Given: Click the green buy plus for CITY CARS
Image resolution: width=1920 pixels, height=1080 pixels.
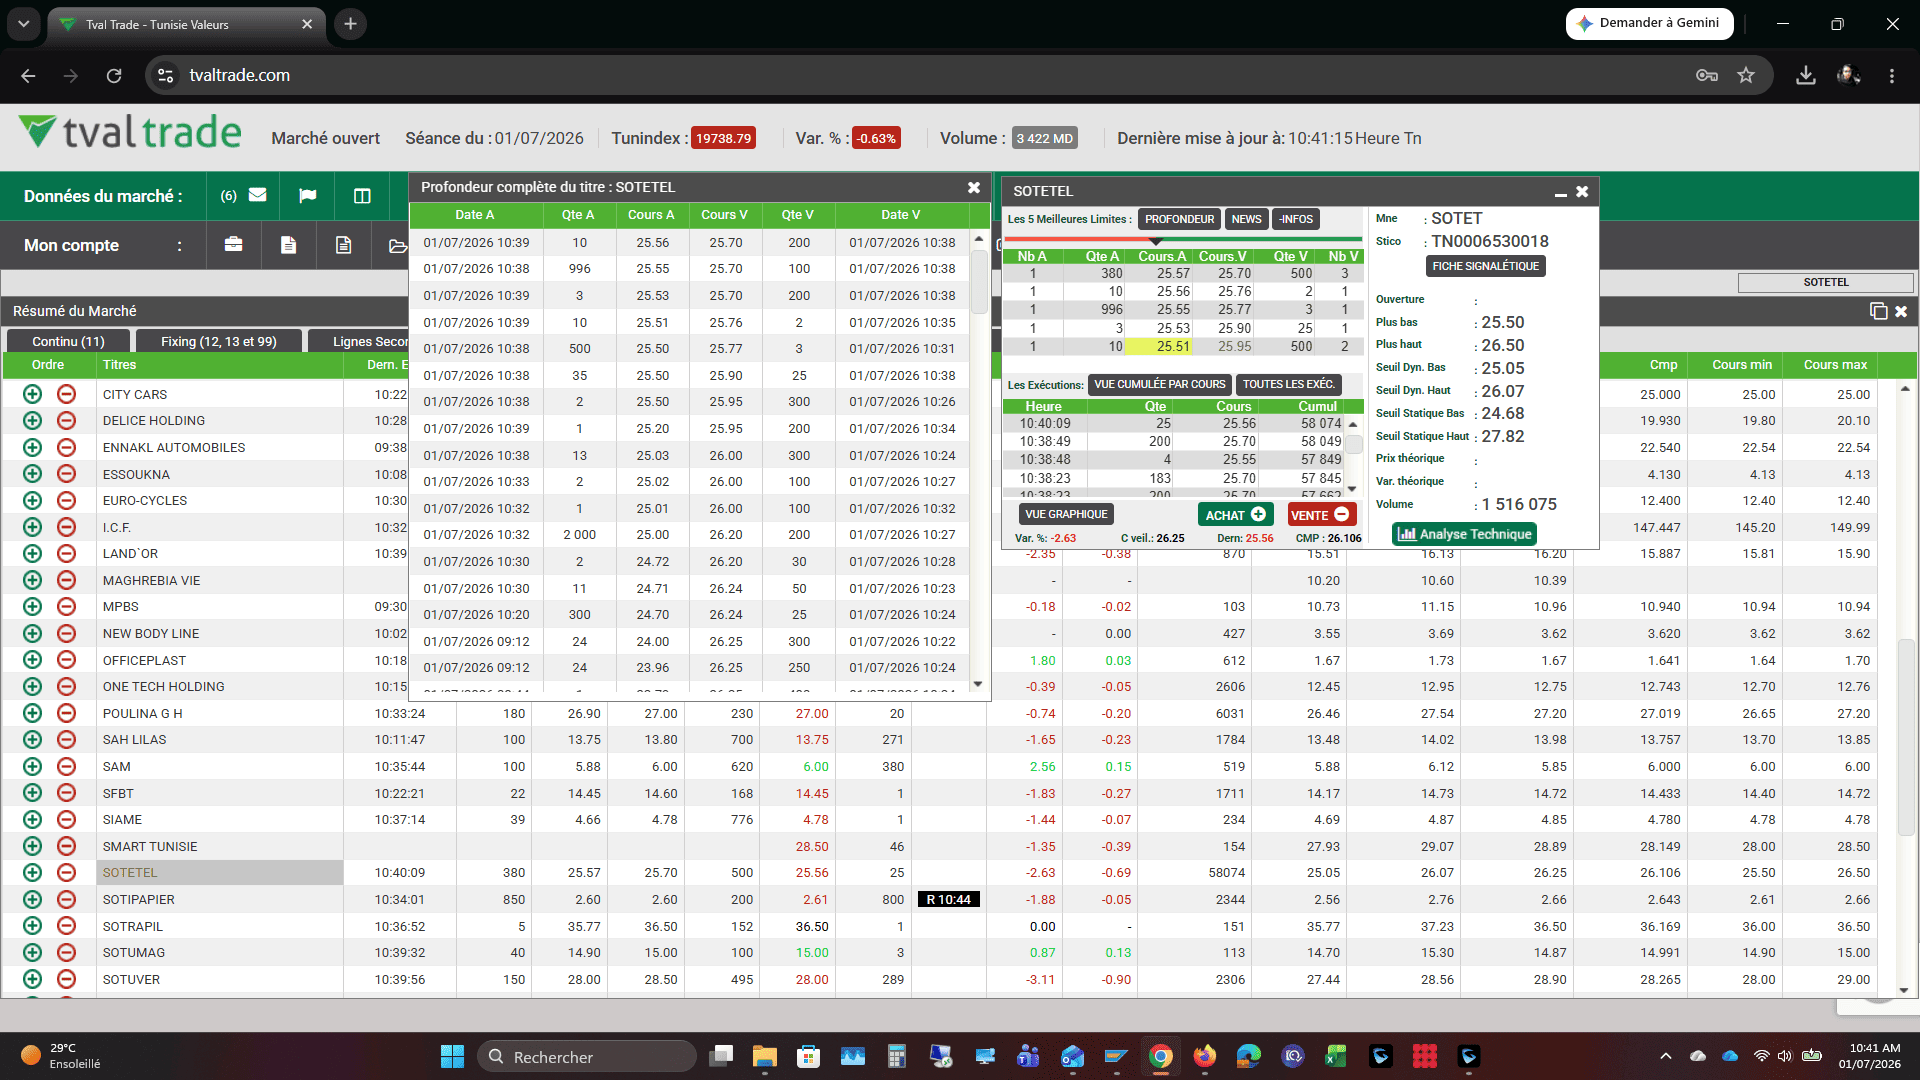Looking at the screenshot, I should click(32, 394).
